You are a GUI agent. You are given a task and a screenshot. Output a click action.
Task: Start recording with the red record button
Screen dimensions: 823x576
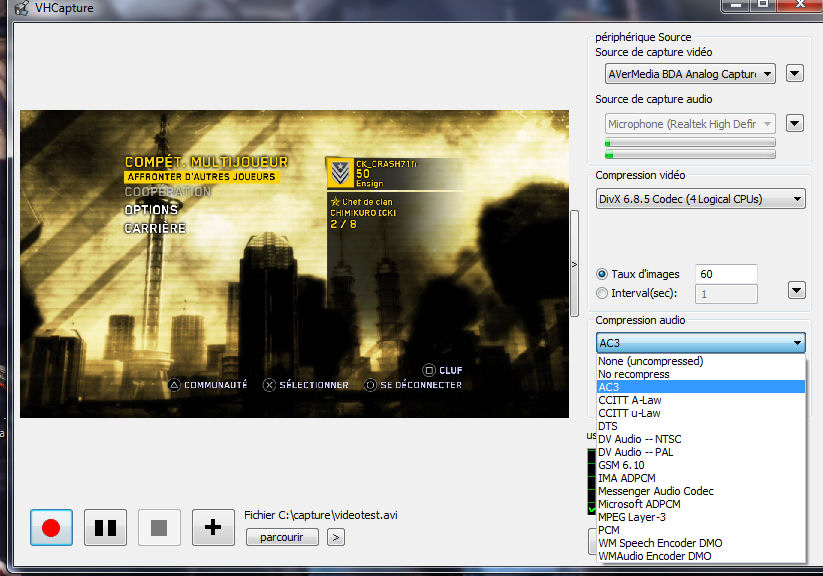pos(51,527)
